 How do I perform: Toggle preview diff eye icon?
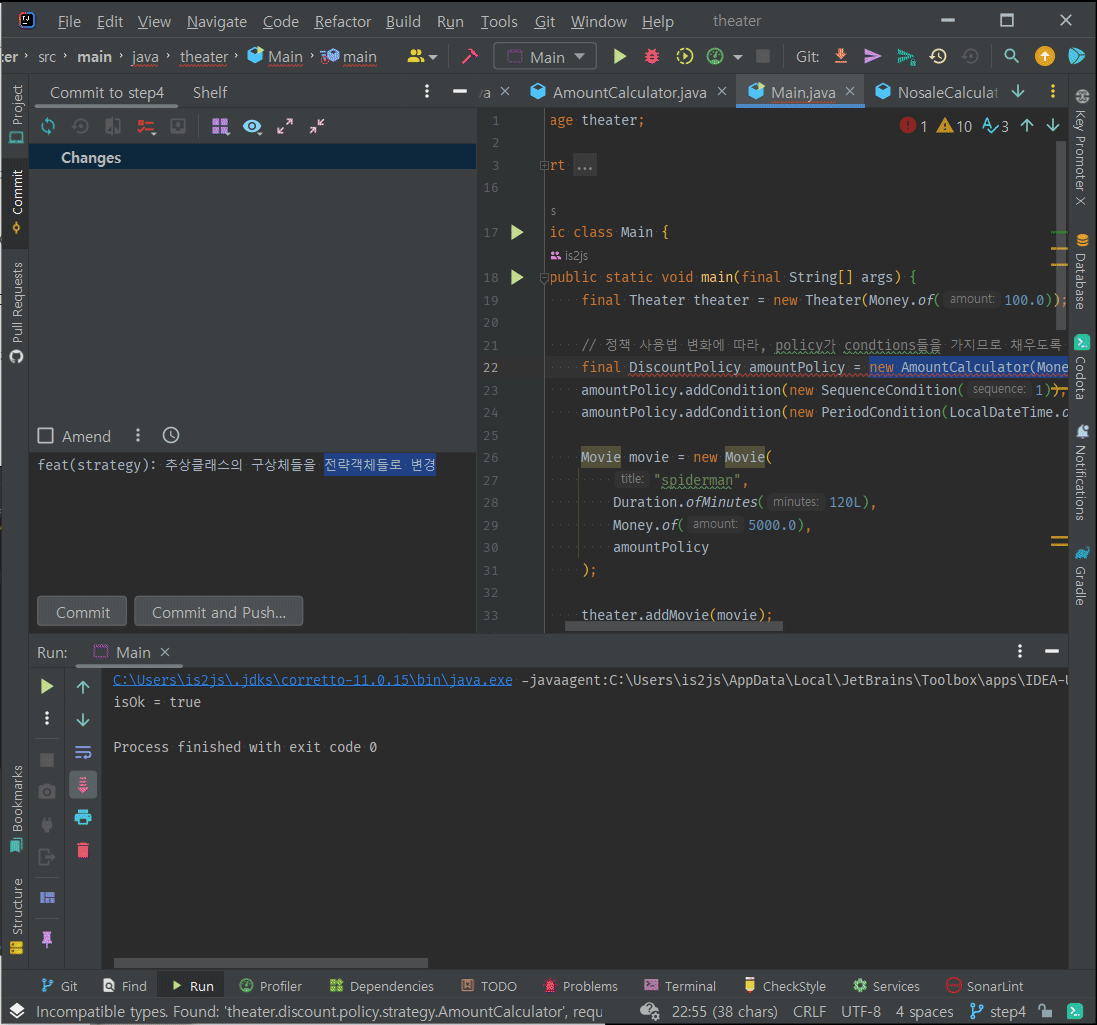coord(253,126)
